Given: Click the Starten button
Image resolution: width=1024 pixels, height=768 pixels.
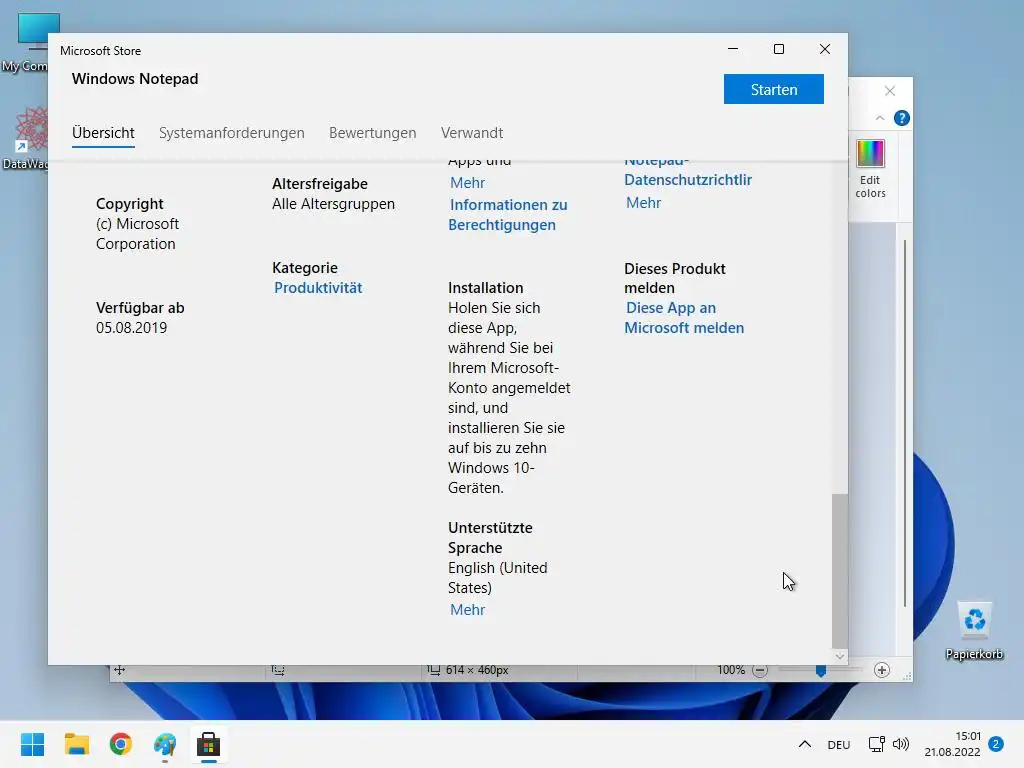Looking at the screenshot, I should coord(773,89).
